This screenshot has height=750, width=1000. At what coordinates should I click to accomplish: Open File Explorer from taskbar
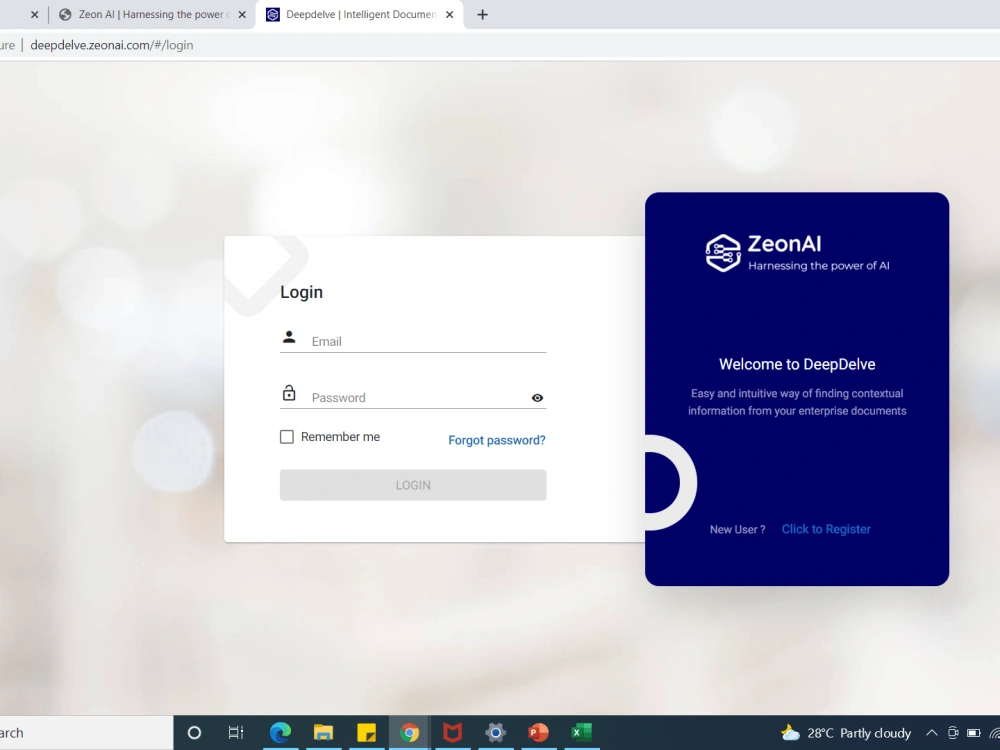pyautogui.click(x=323, y=733)
